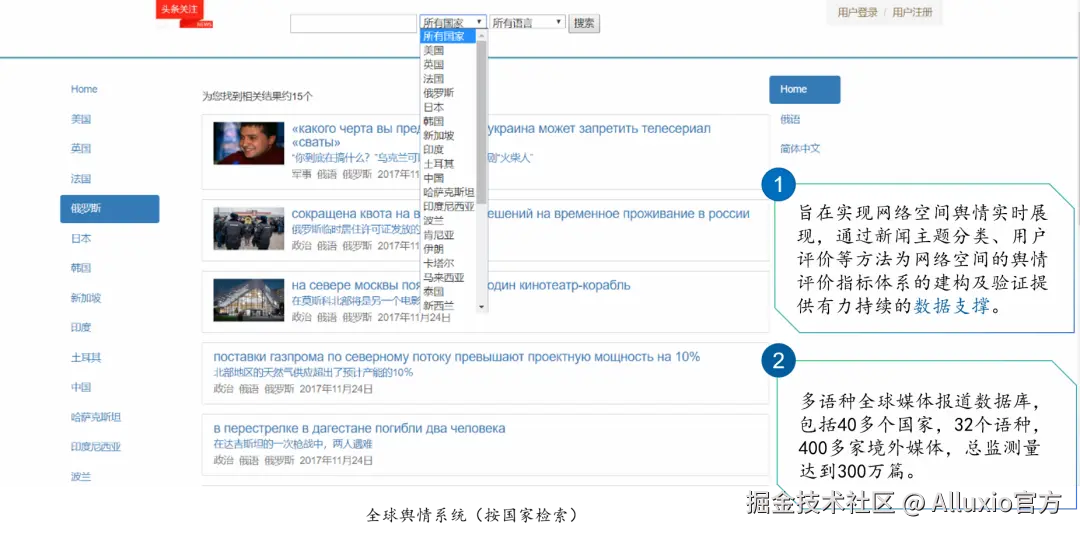Select 法国 in the left sidebar
1080x534 pixels.
(81, 179)
